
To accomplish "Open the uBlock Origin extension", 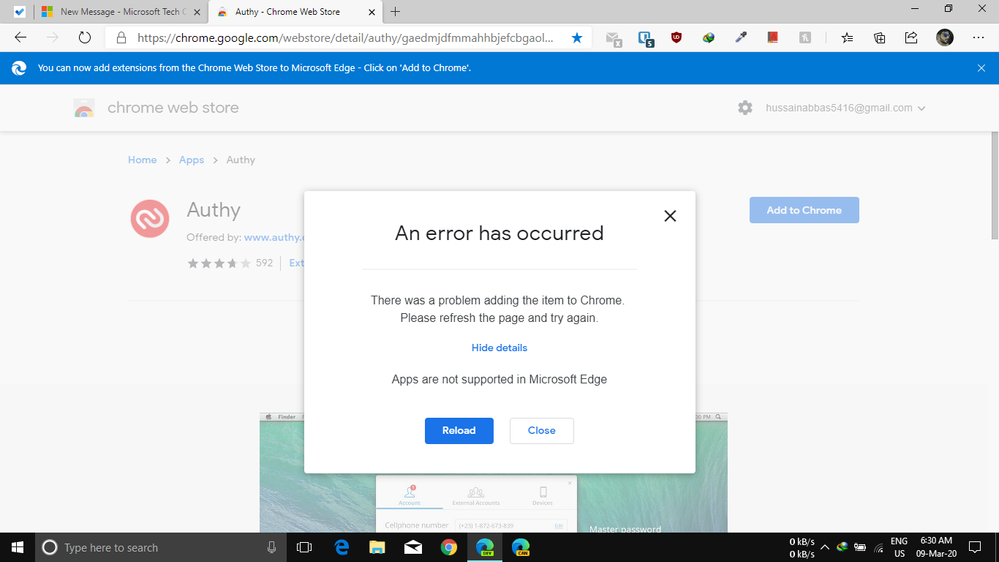I will click(x=677, y=38).
